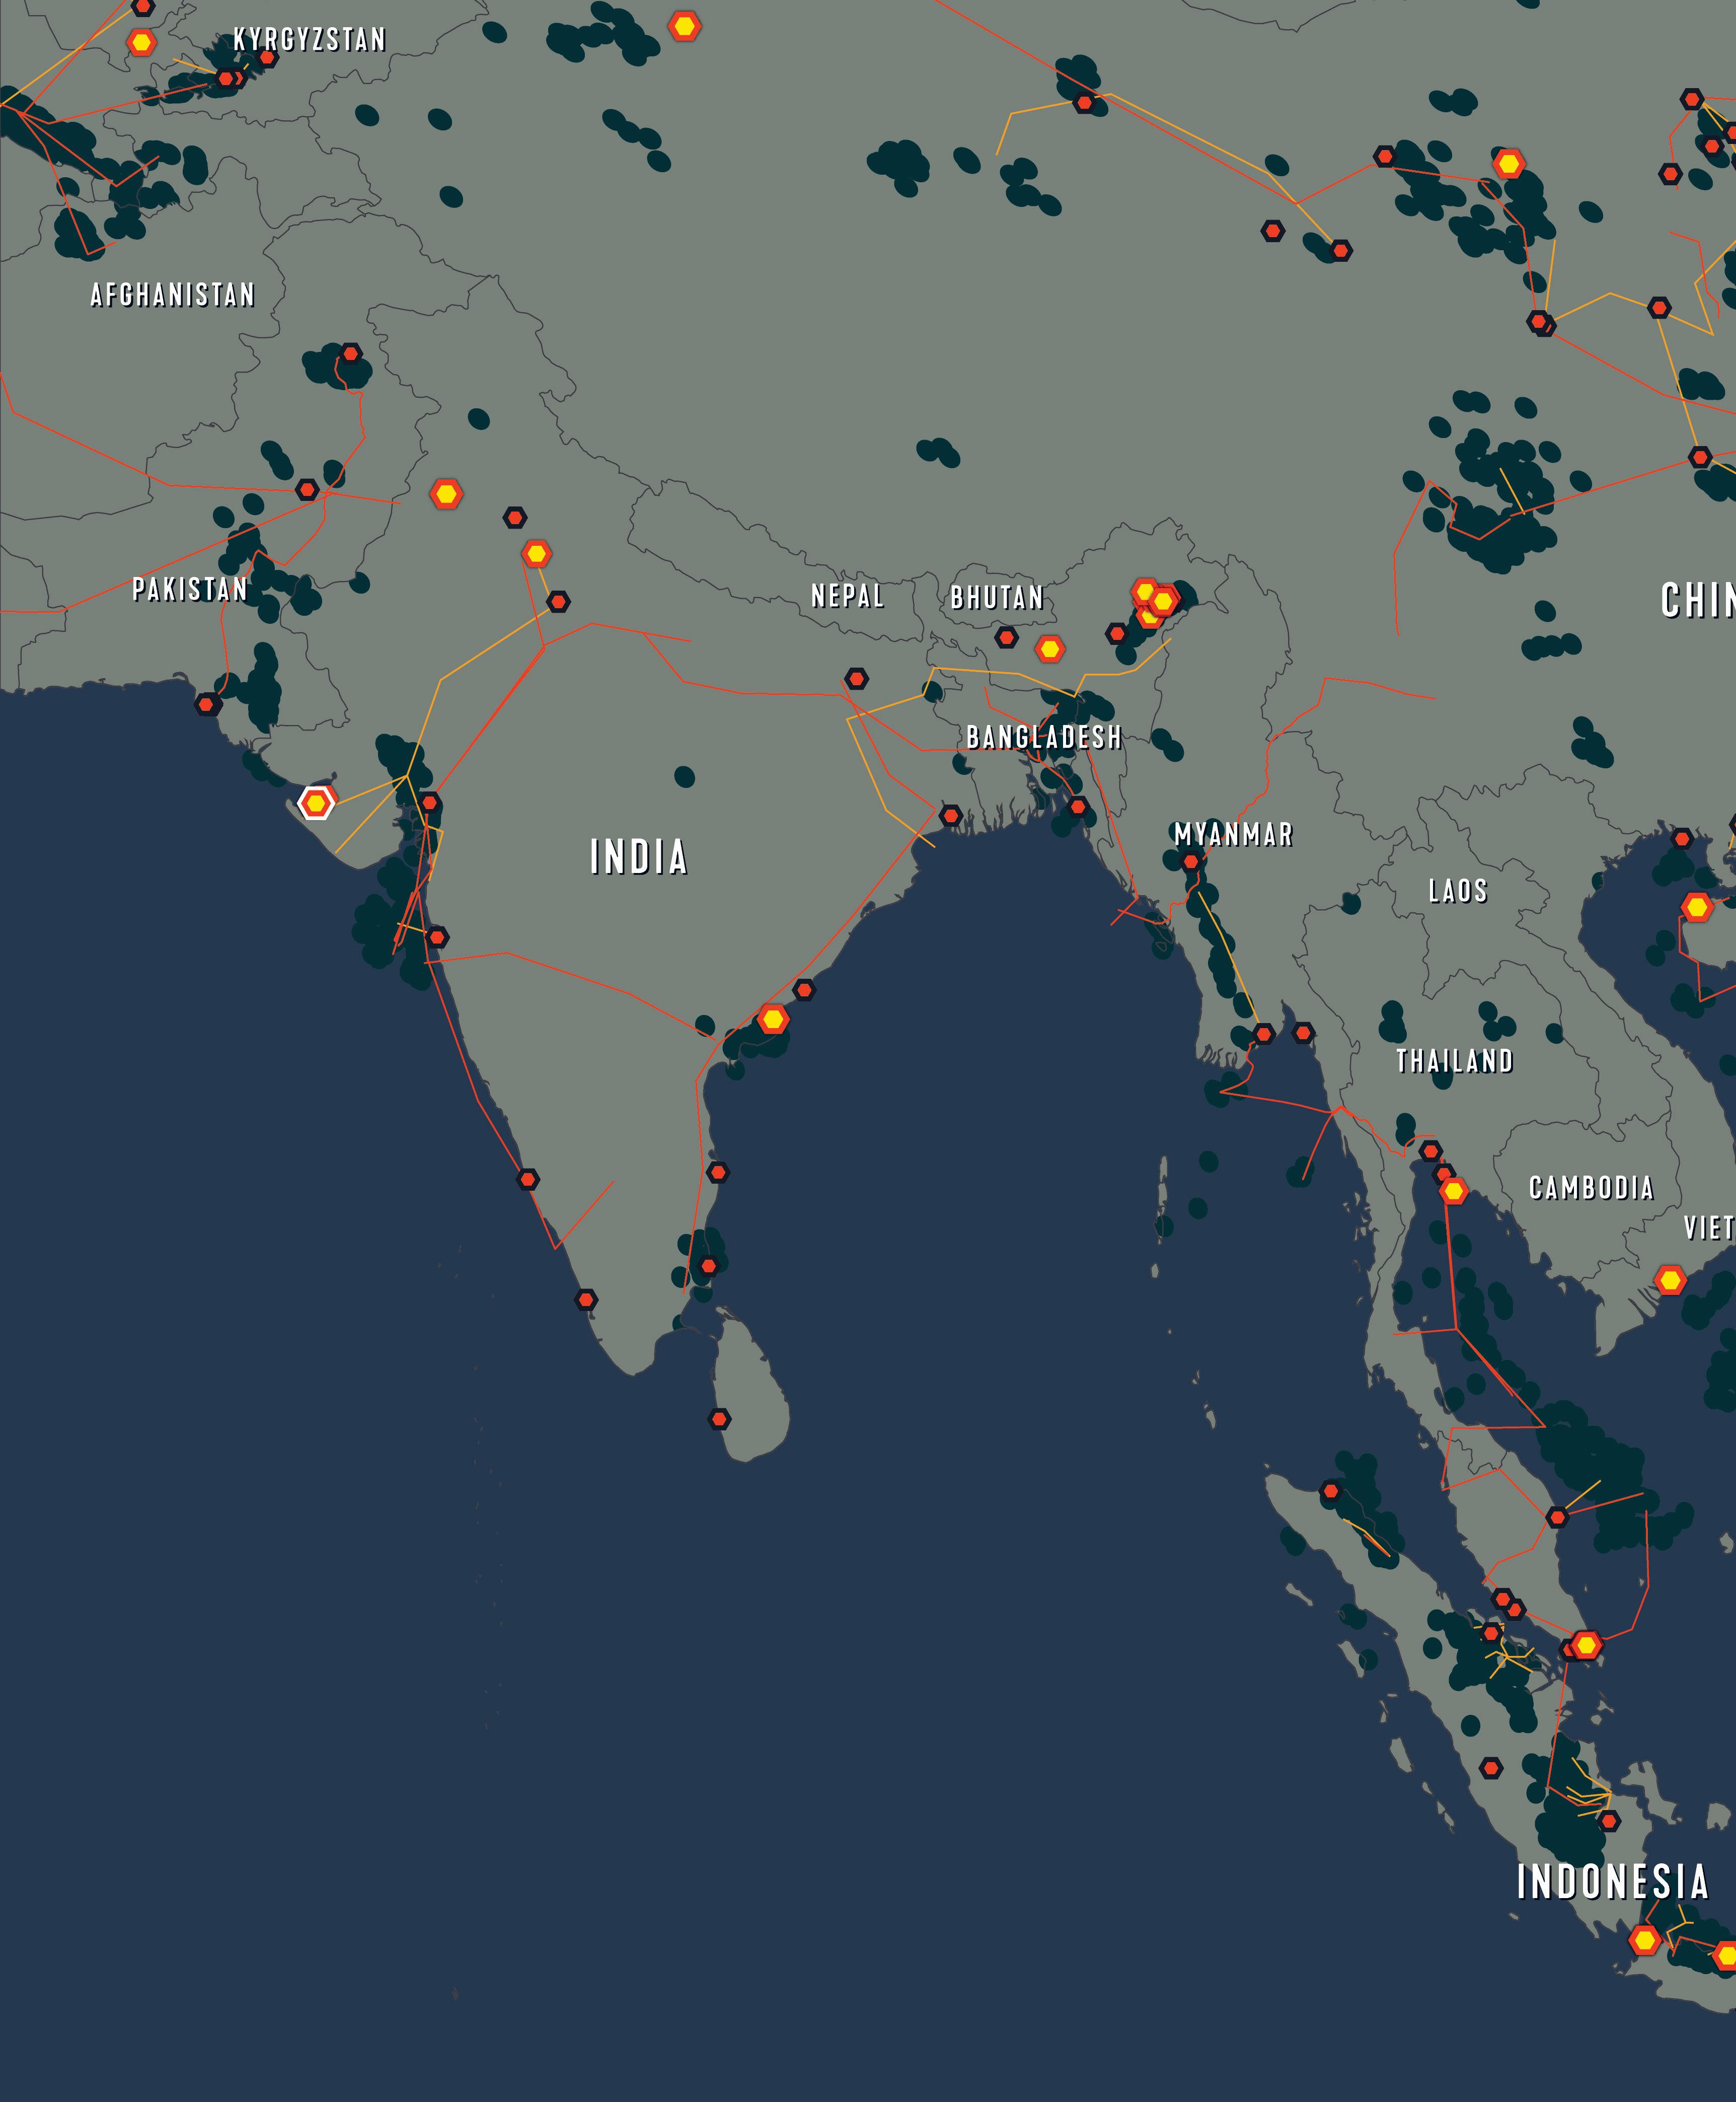Image resolution: width=1736 pixels, height=2102 pixels.
Task: Click the LAOS country label
Action: [1458, 891]
